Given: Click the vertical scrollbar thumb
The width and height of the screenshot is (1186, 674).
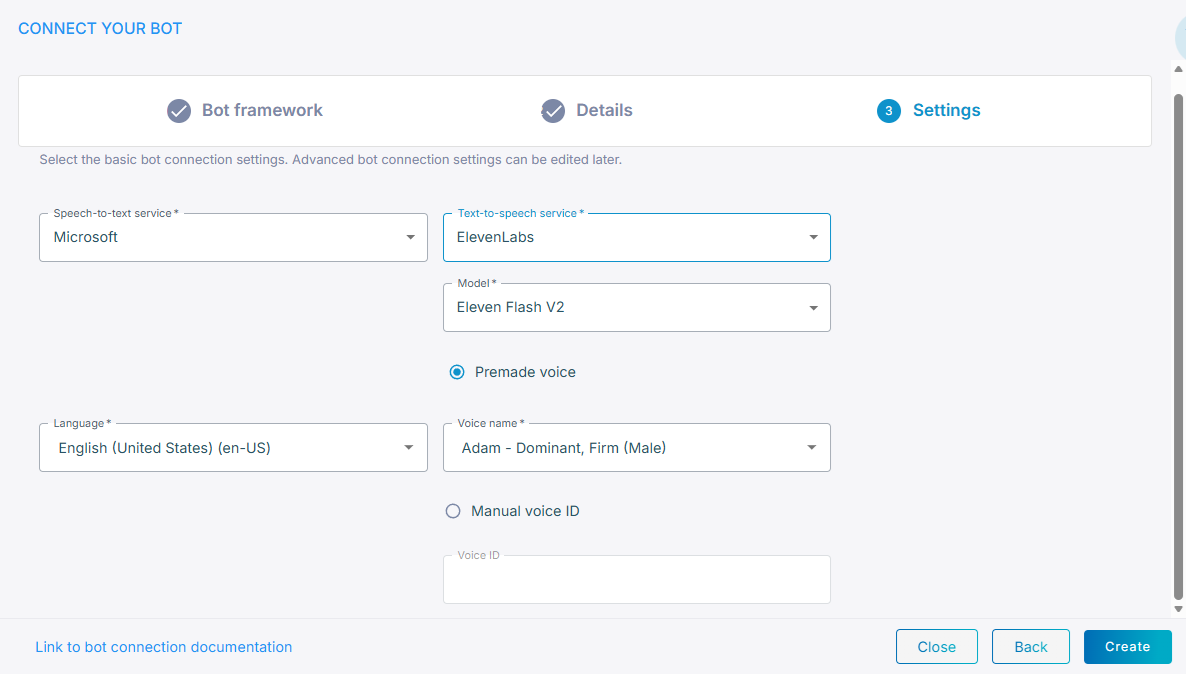Looking at the screenshot, I should coord(1178,340).
